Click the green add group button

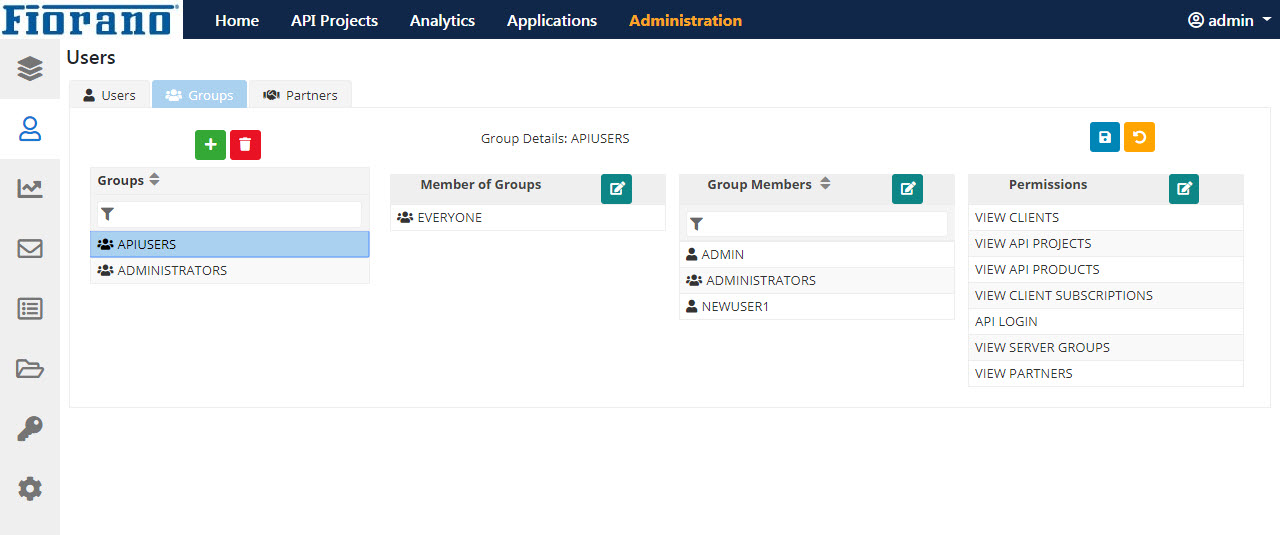coord(210,145)
